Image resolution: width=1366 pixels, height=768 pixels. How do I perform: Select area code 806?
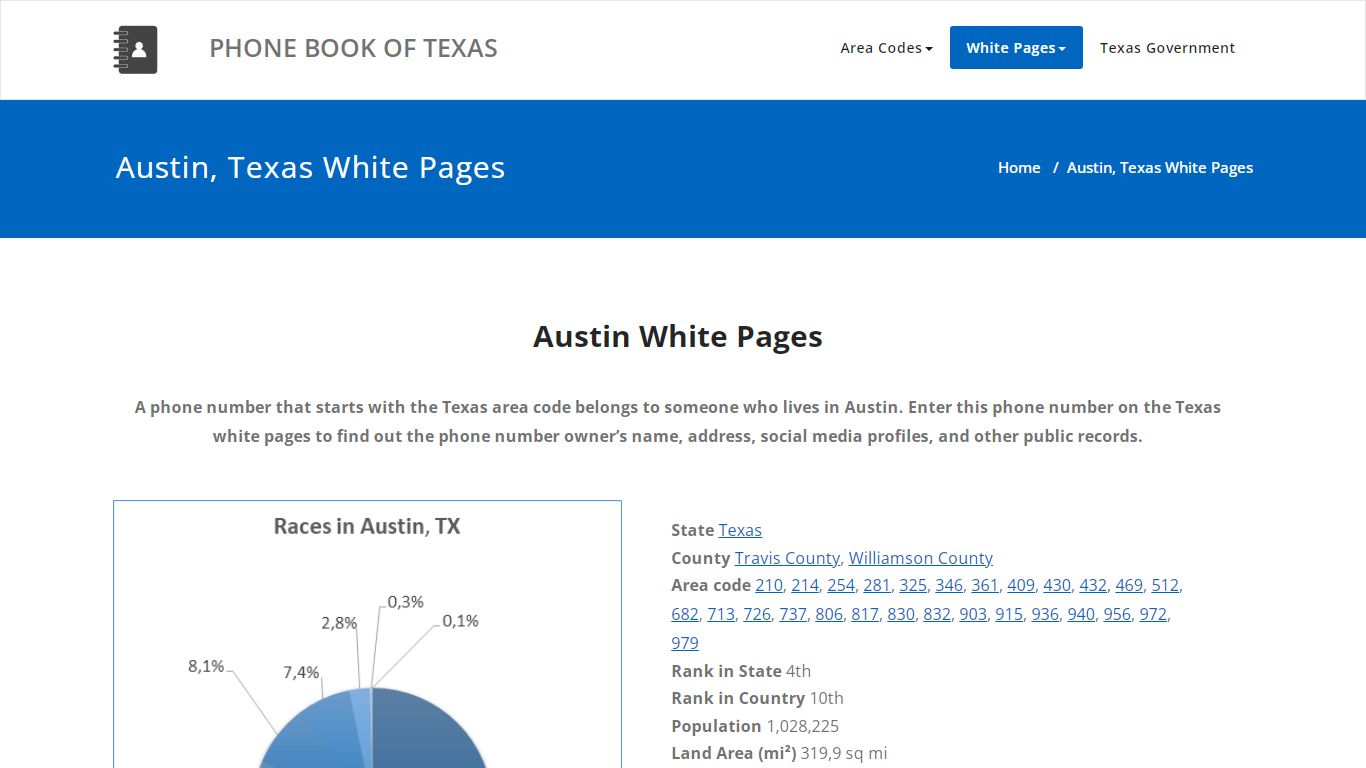[x=829, y=614]
